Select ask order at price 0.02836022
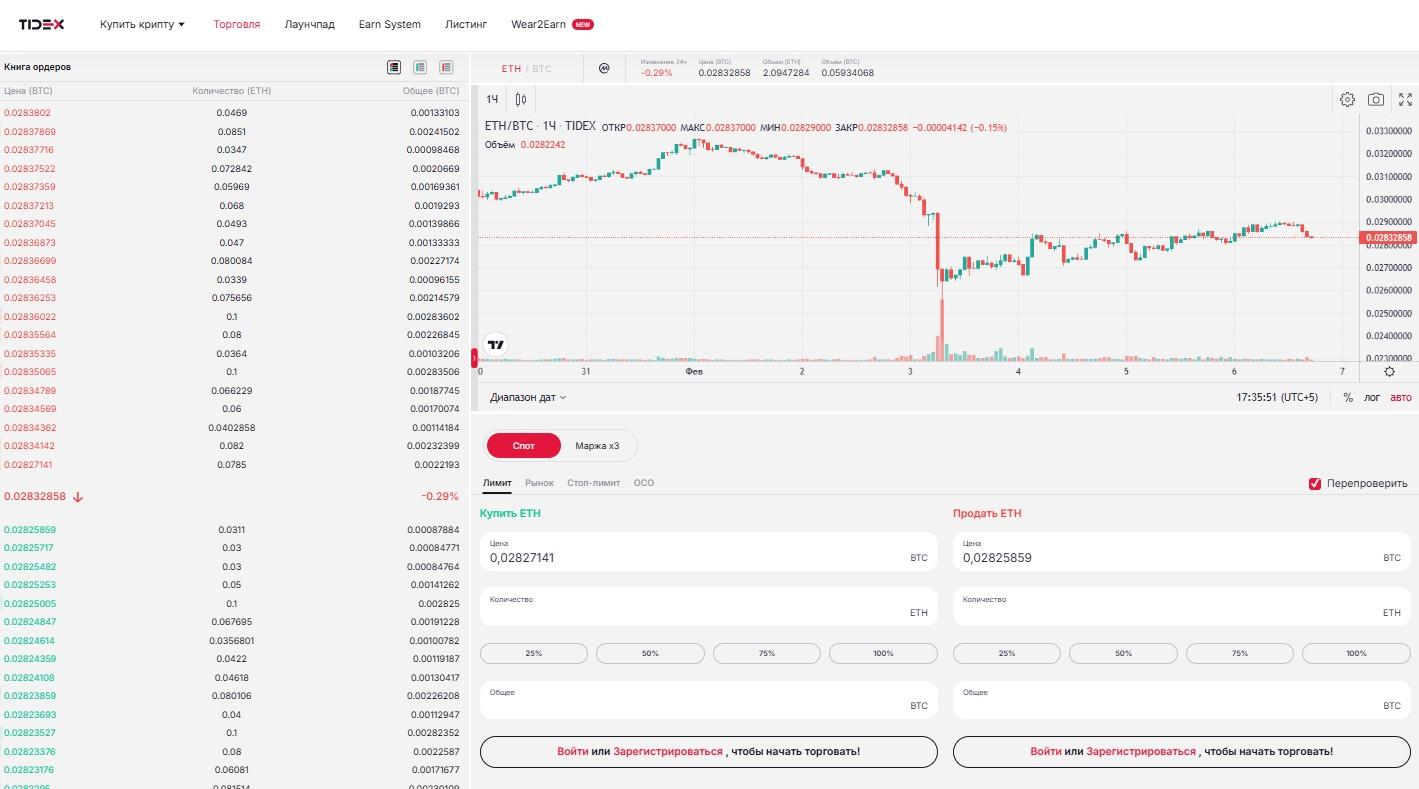Screen dimensions: 1419x789 [x=232, y=317]
